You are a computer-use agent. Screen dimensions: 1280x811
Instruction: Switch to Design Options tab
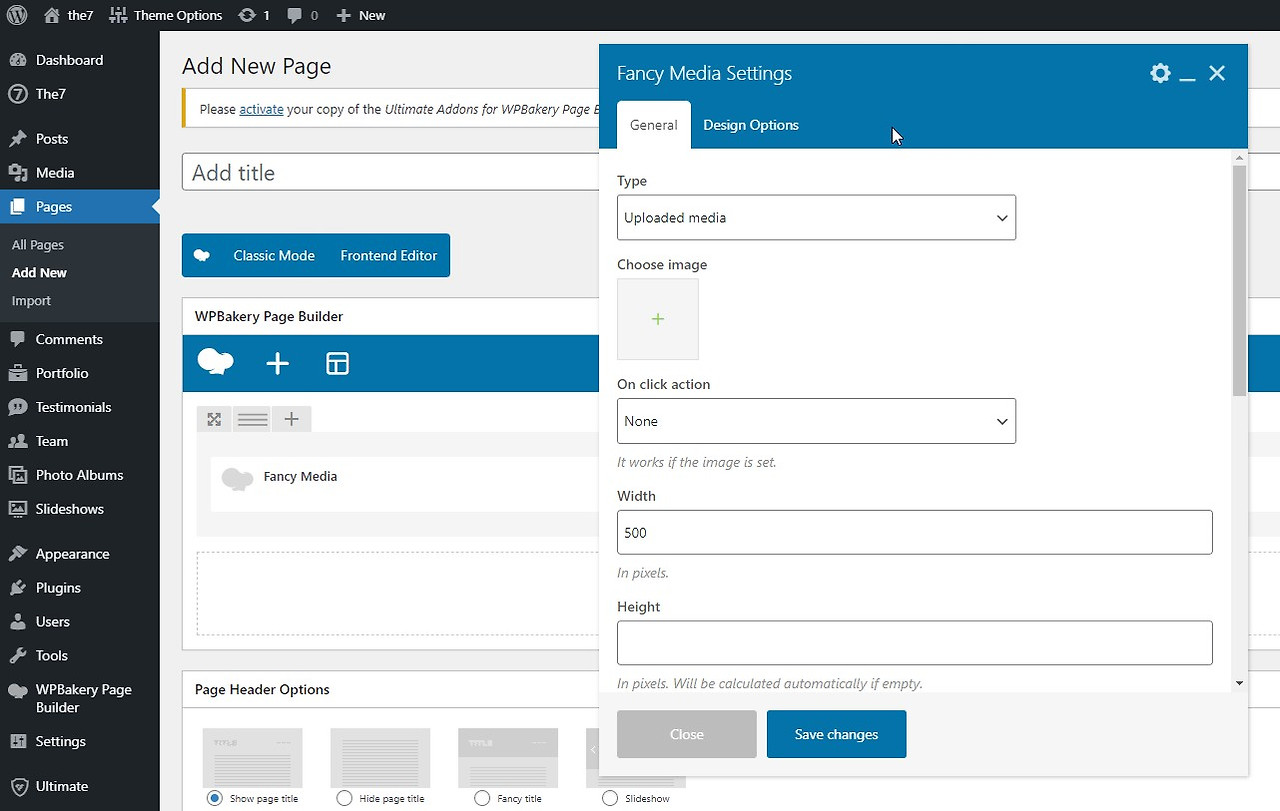click(x=751, y=125)
